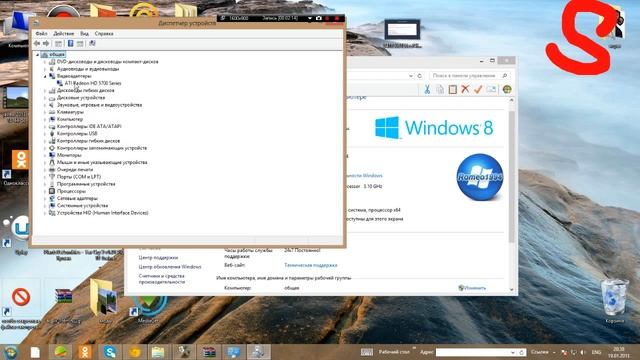640x360 pixels.
Task: Click the orange checkmark icon in System window
Action: tap(478, 89)
